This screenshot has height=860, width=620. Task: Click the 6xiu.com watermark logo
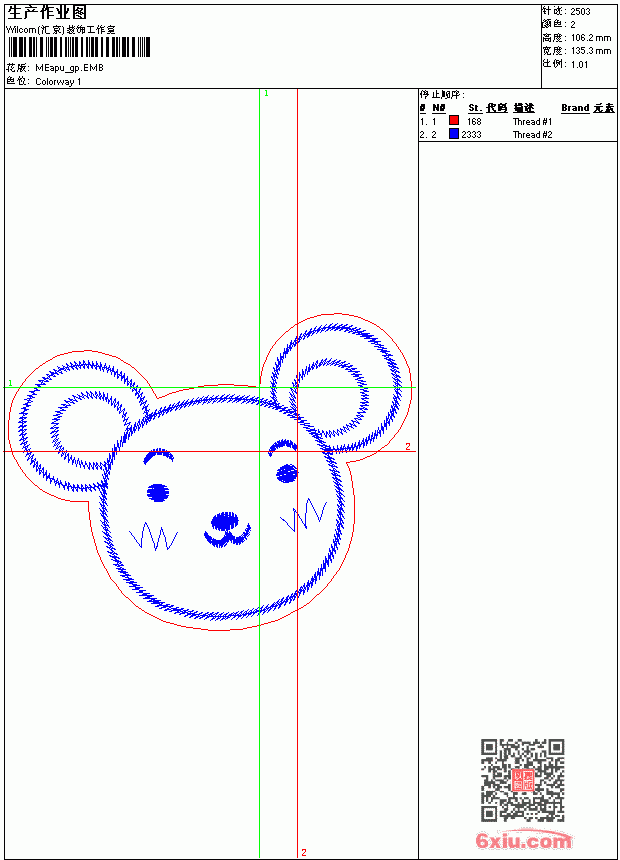click(523, 840)
